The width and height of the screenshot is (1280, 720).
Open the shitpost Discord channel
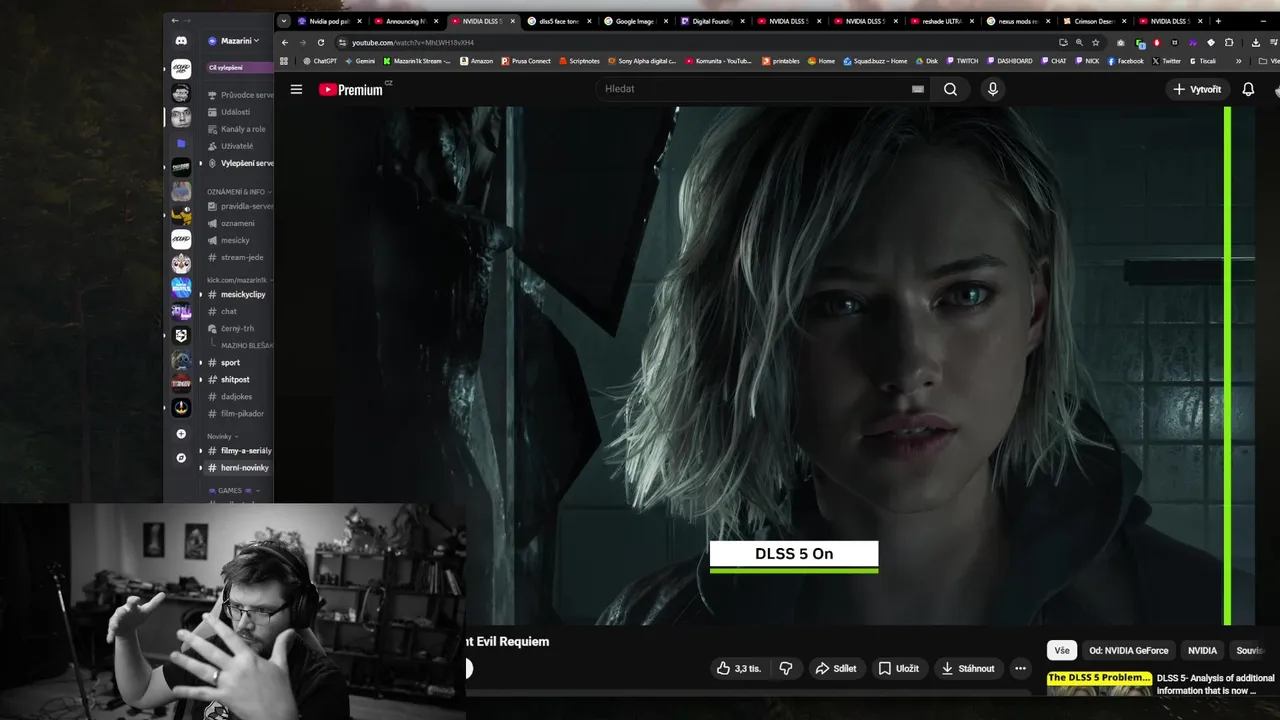[x=238, y=379]
